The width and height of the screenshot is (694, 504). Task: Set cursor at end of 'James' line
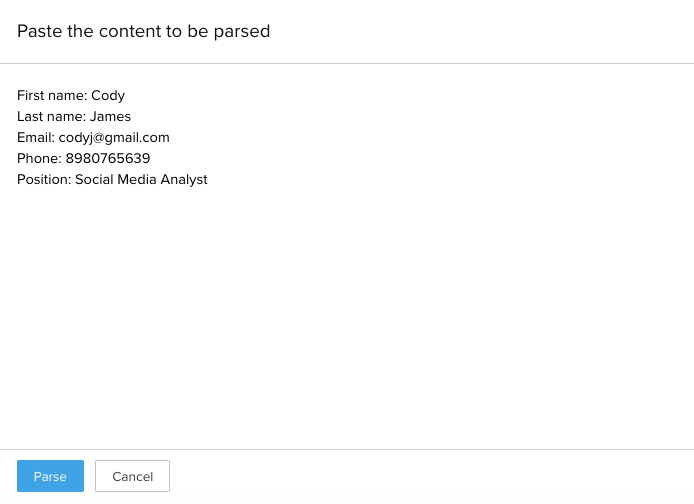click(x=132, y=117)
